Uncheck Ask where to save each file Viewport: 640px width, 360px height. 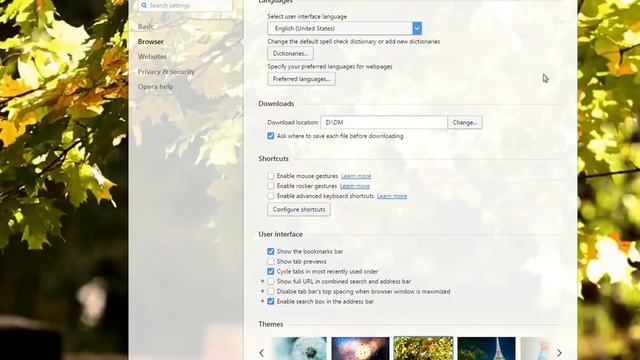pos(271,136)
